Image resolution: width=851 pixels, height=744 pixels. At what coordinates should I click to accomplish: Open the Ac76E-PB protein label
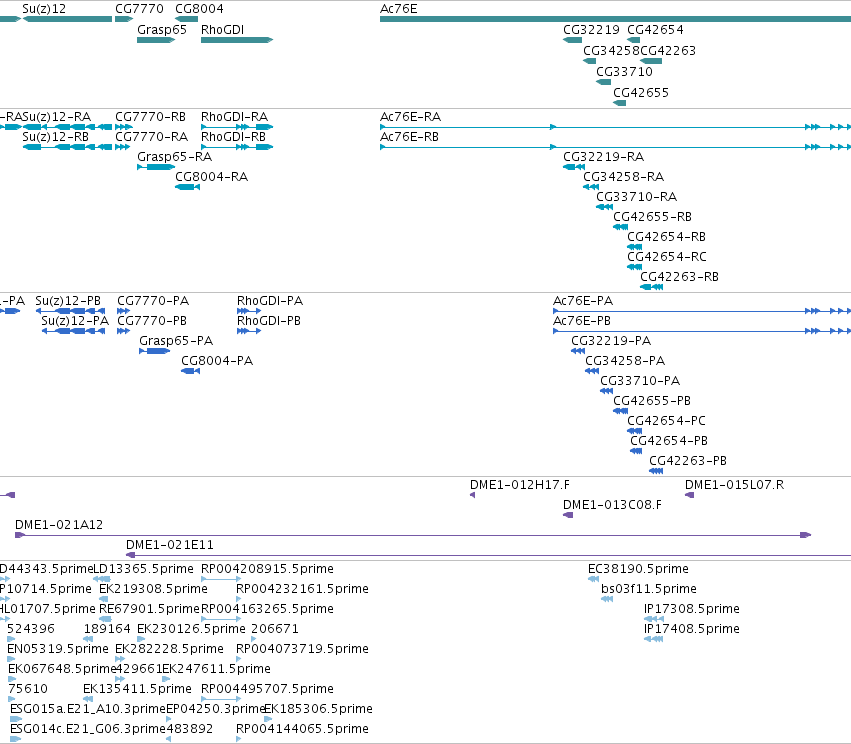[582, 321]
